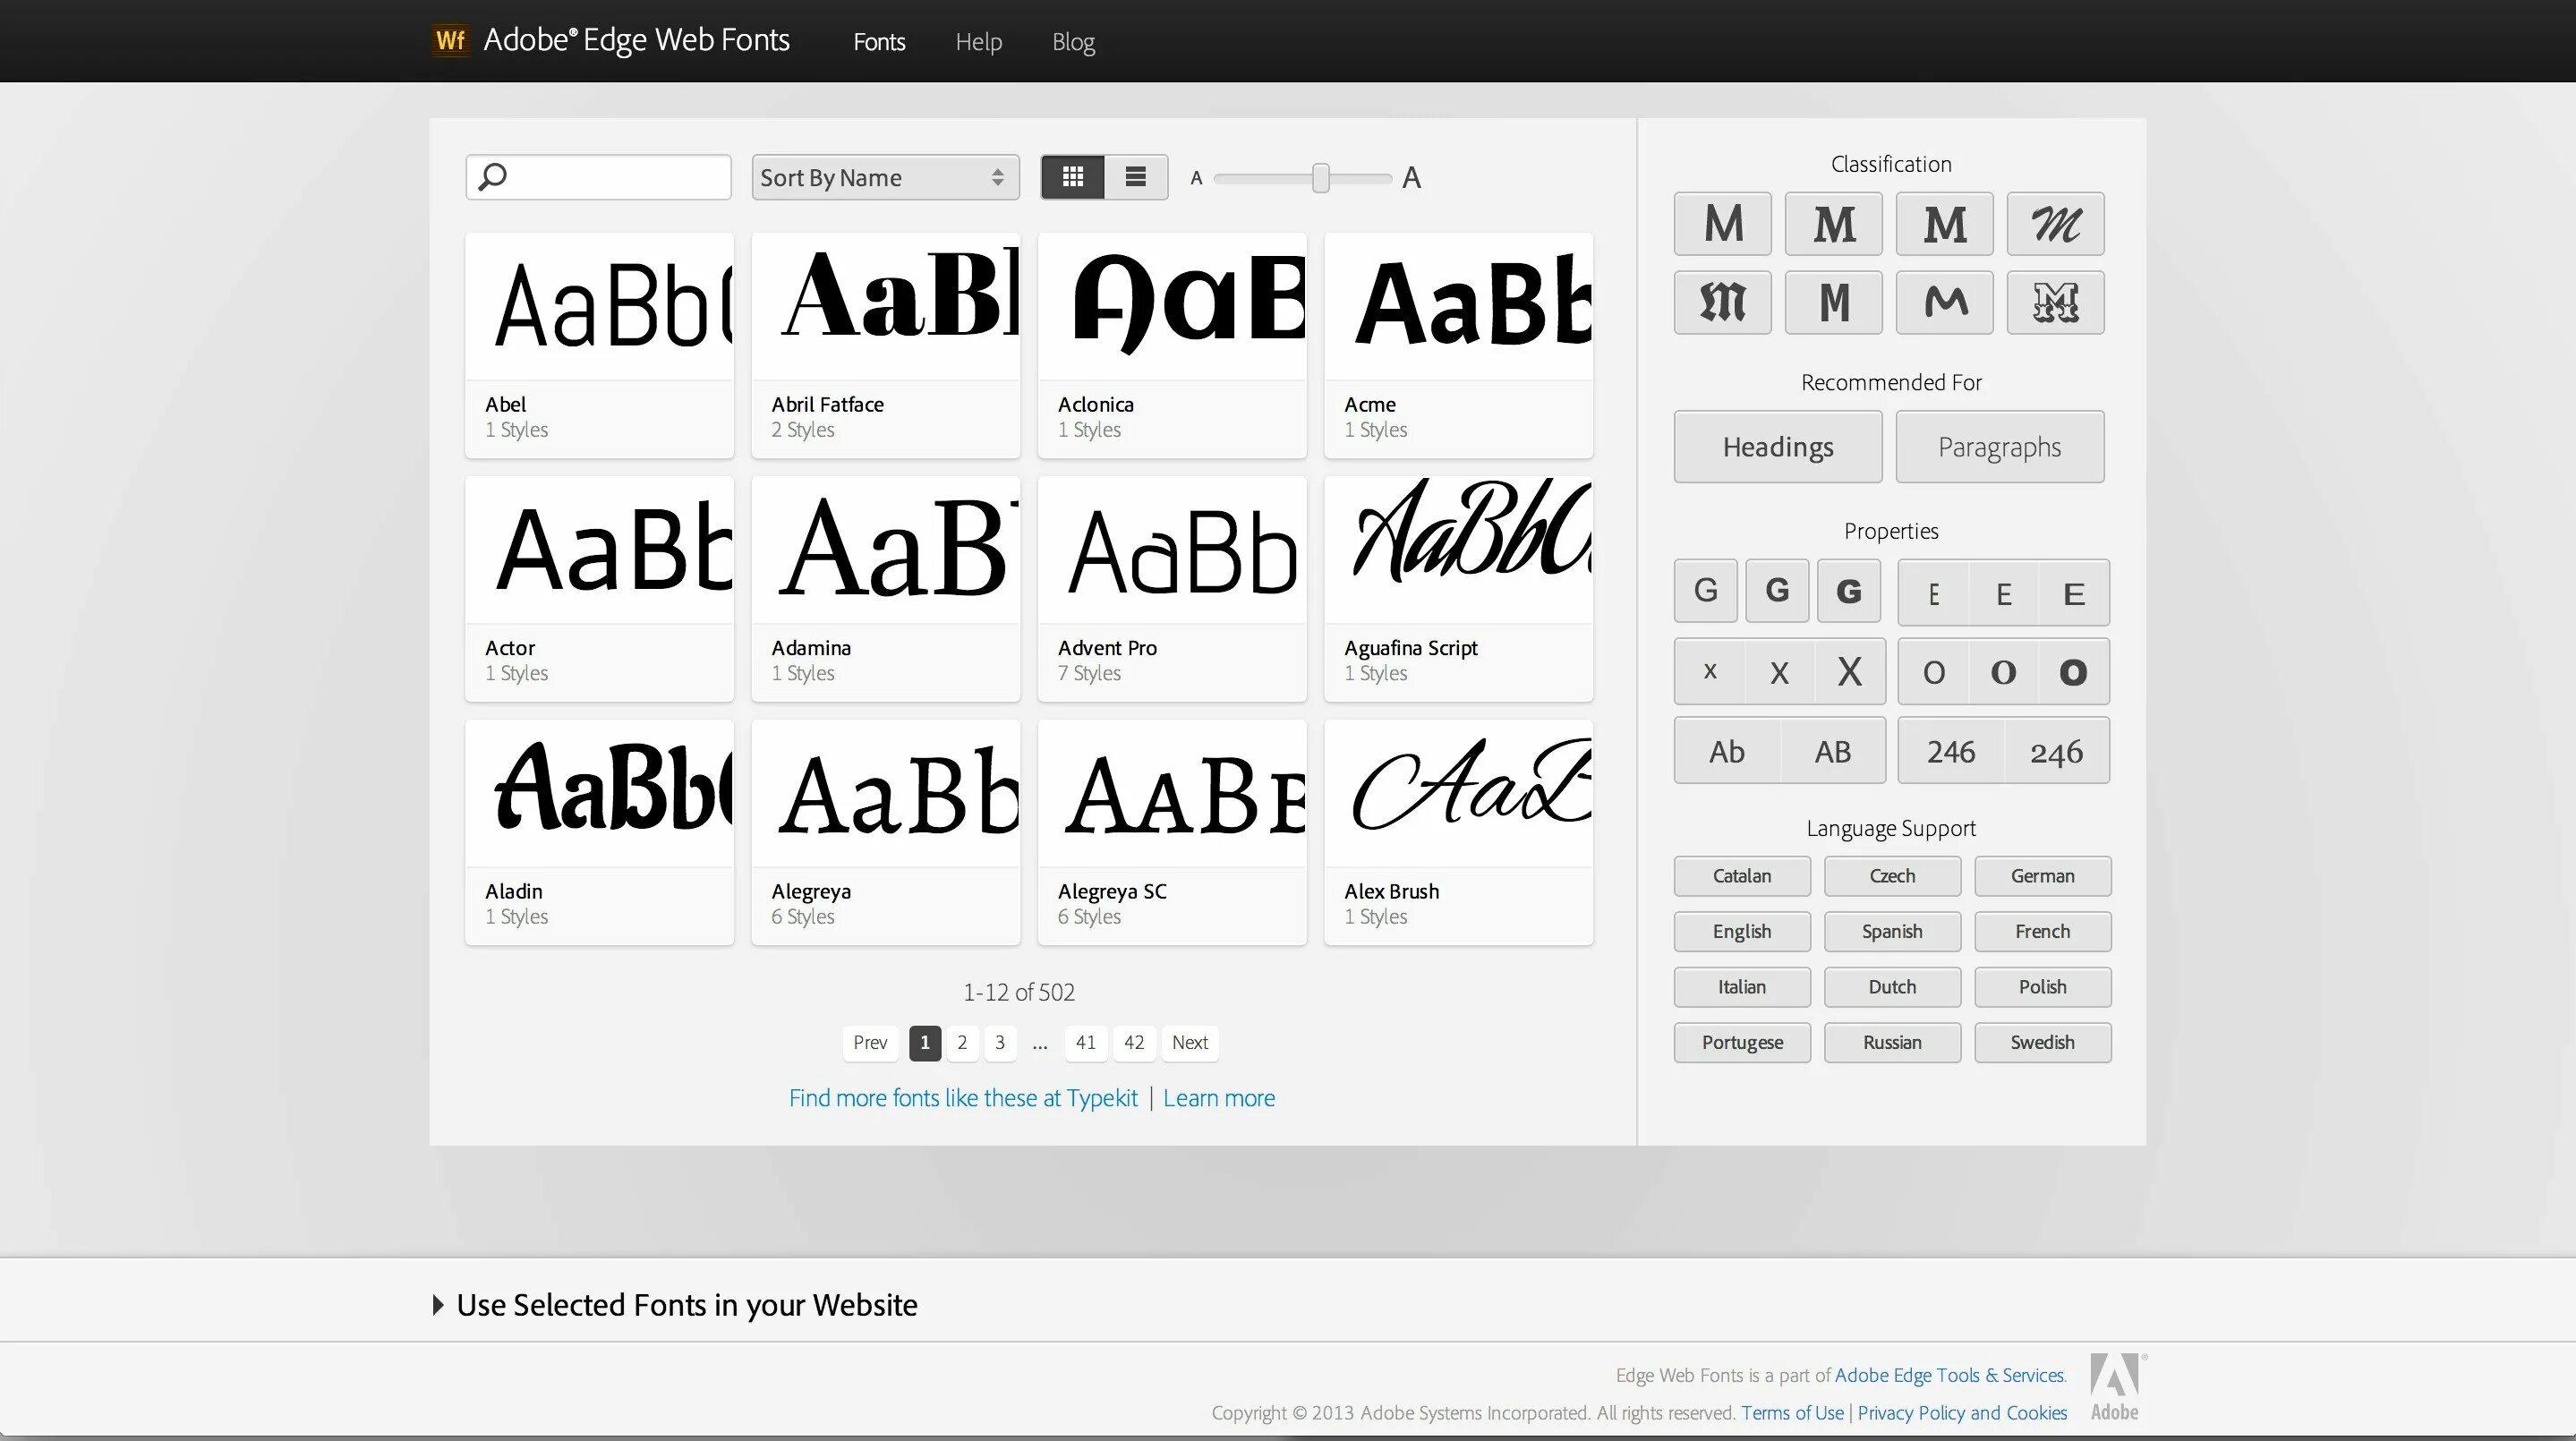Select the grid view display icon

click(1074, 177)
